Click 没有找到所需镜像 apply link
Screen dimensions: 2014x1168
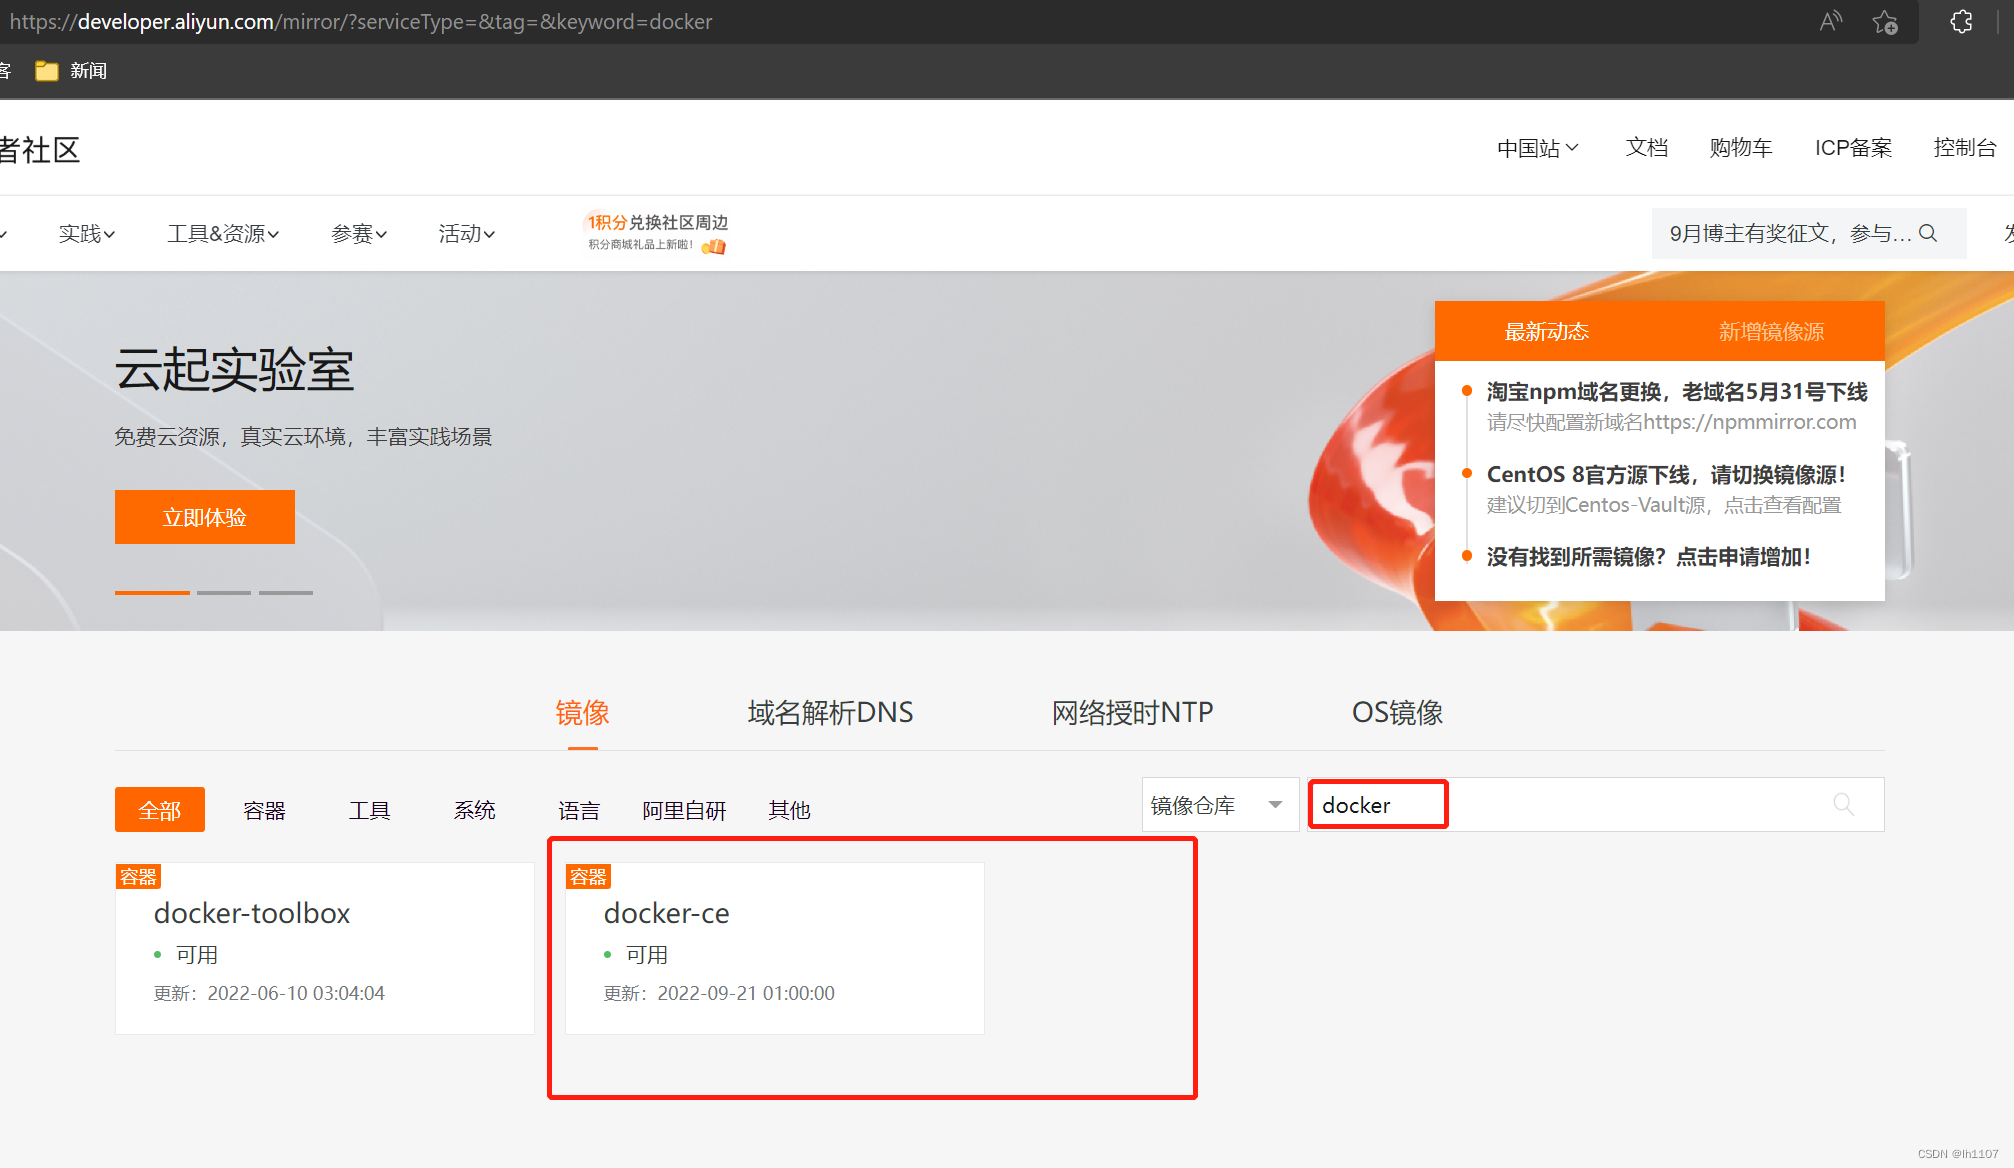(x=1648, y=557)
